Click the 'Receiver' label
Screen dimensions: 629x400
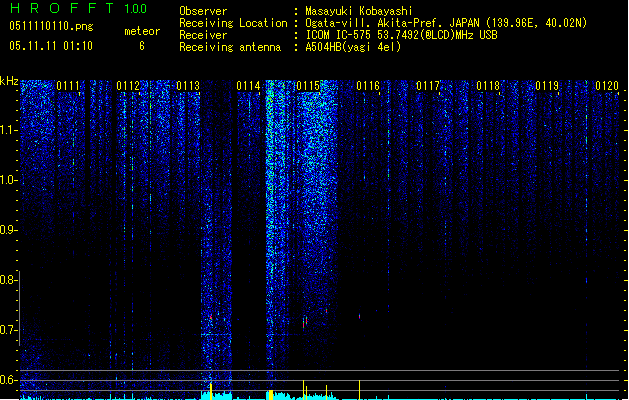203,35
